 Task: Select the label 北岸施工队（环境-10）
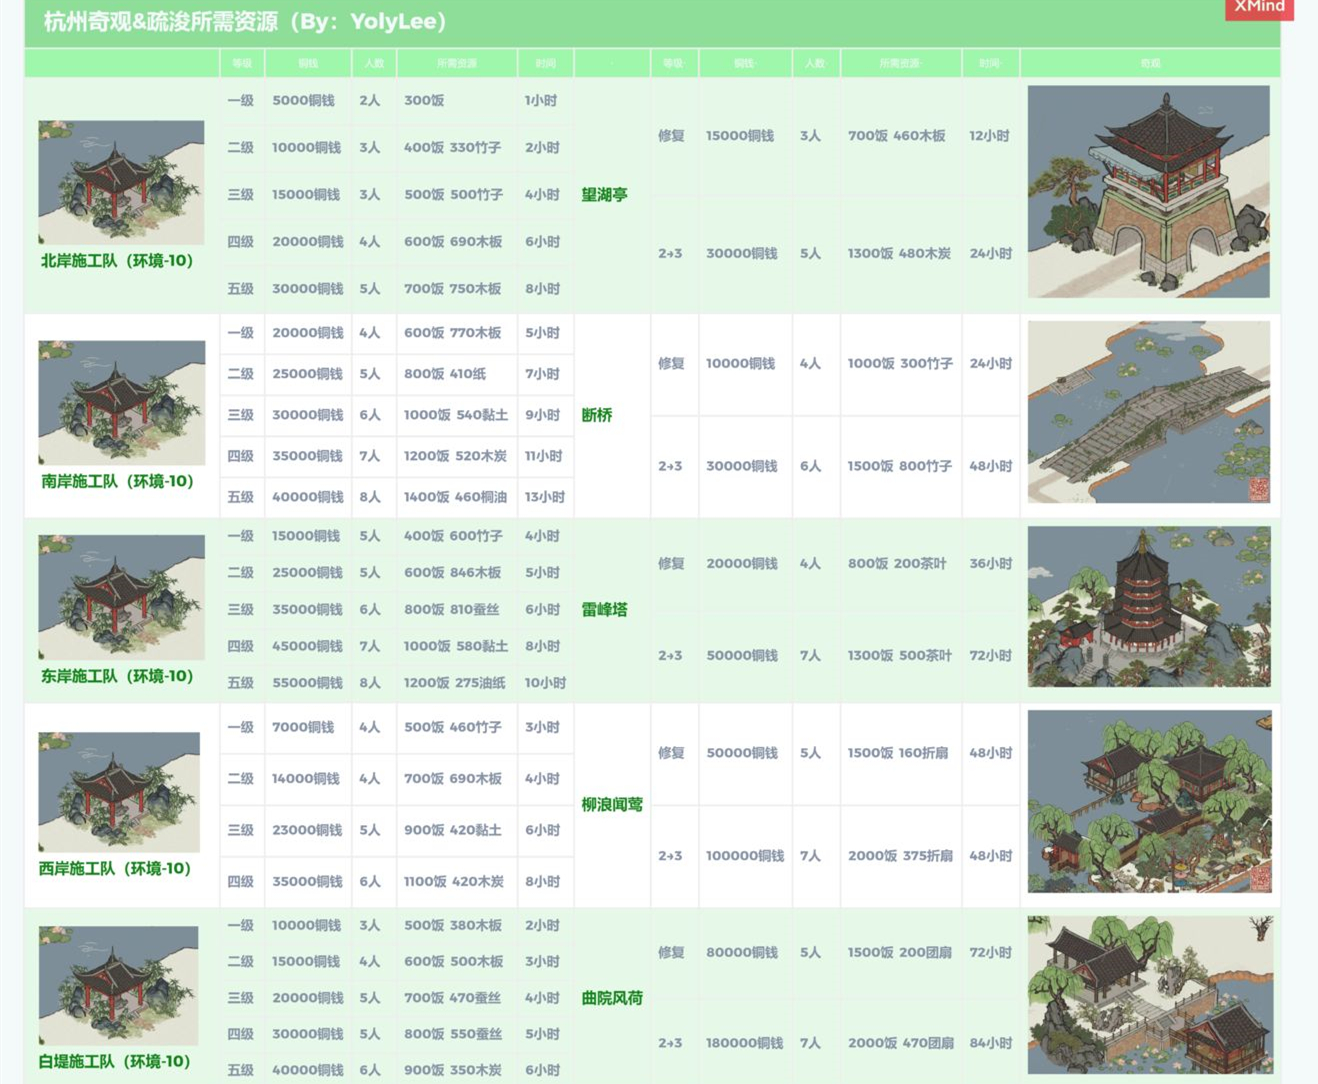(x=117, y=261)
